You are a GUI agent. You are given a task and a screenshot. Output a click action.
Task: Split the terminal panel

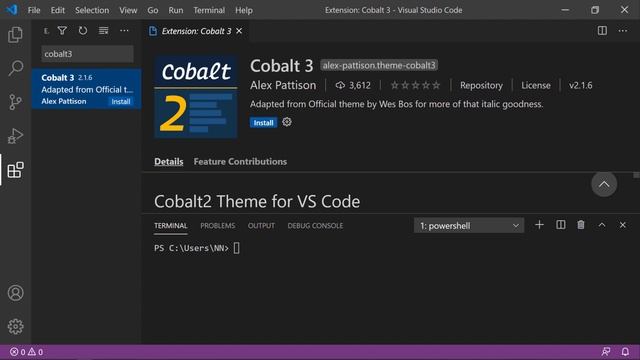click(x=561, y=225)
